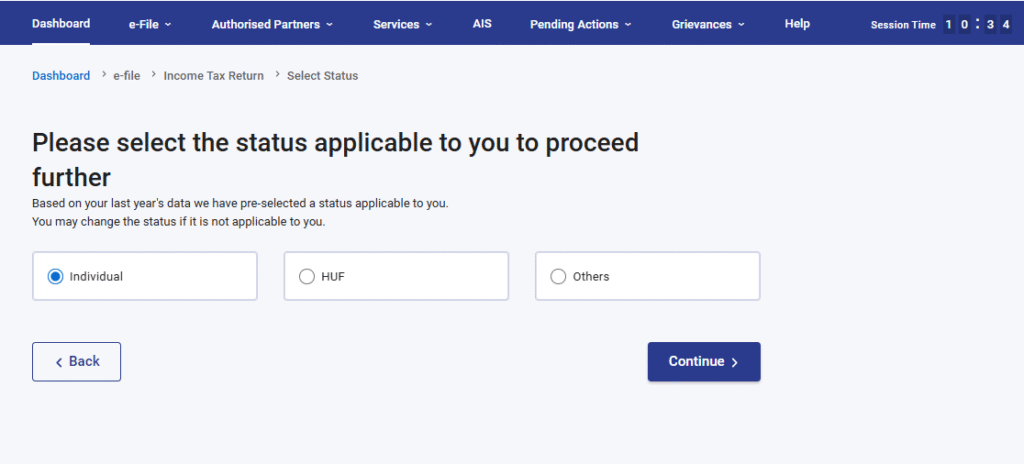Screen dimensions: 1024x464
Task: Open the AIS menu item
Action: click(482, 24)
